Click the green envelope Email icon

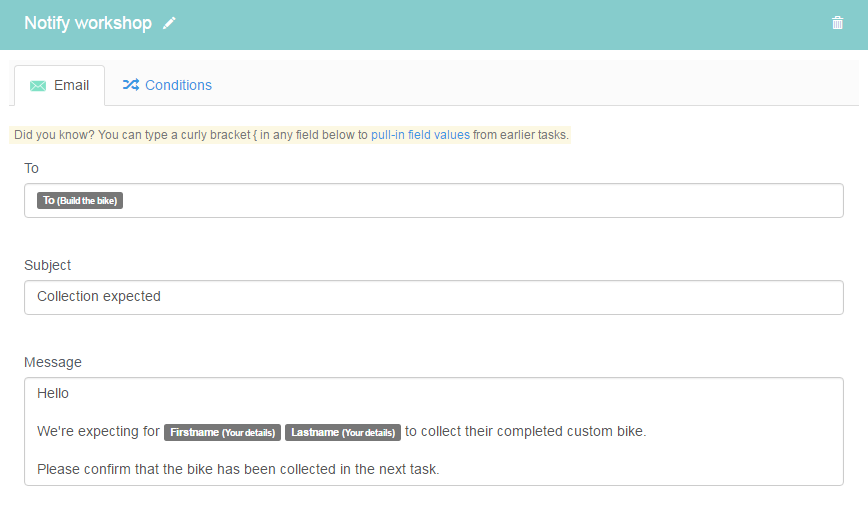pyautogui.click(x=38, y=86)
